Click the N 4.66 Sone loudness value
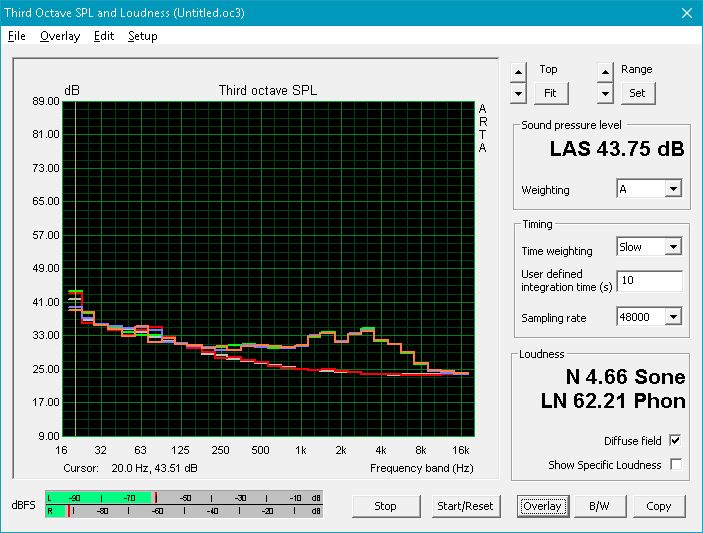The image size is (703, 533). [x=625, y=377]
